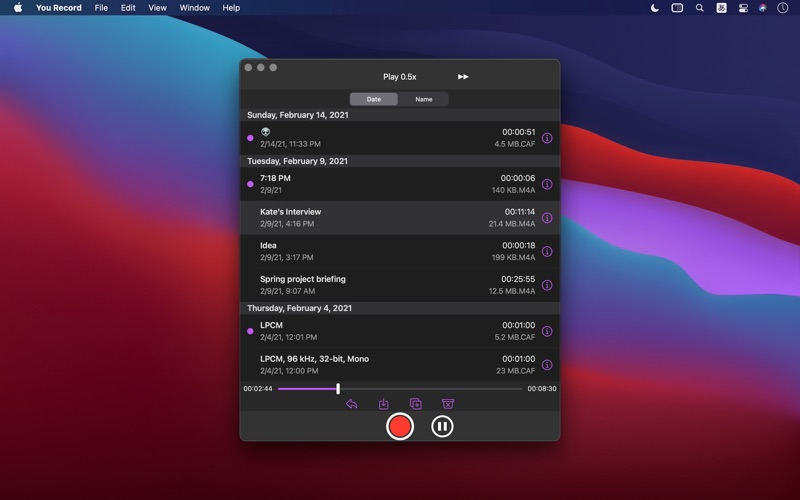This screenshot has height=500, width=800.
Task: Open macOS Control Center
Action: point(743,8)
